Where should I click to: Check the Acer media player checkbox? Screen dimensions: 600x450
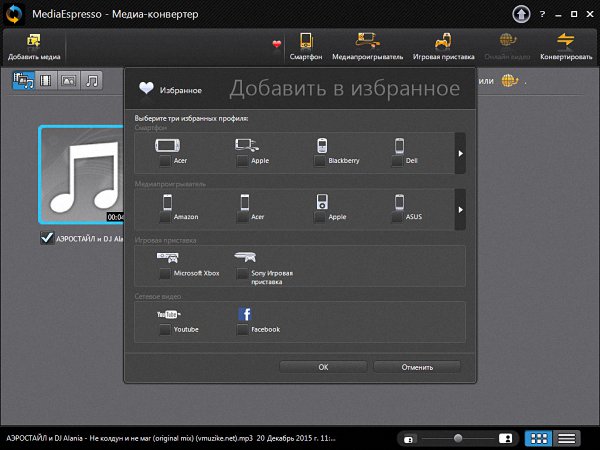[x=242, y=217]
